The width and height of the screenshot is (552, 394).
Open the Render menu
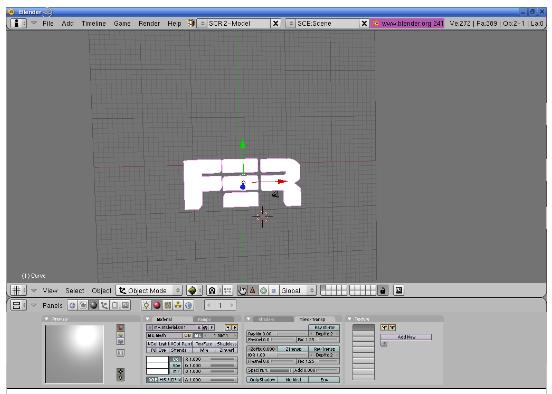[149, 24]
